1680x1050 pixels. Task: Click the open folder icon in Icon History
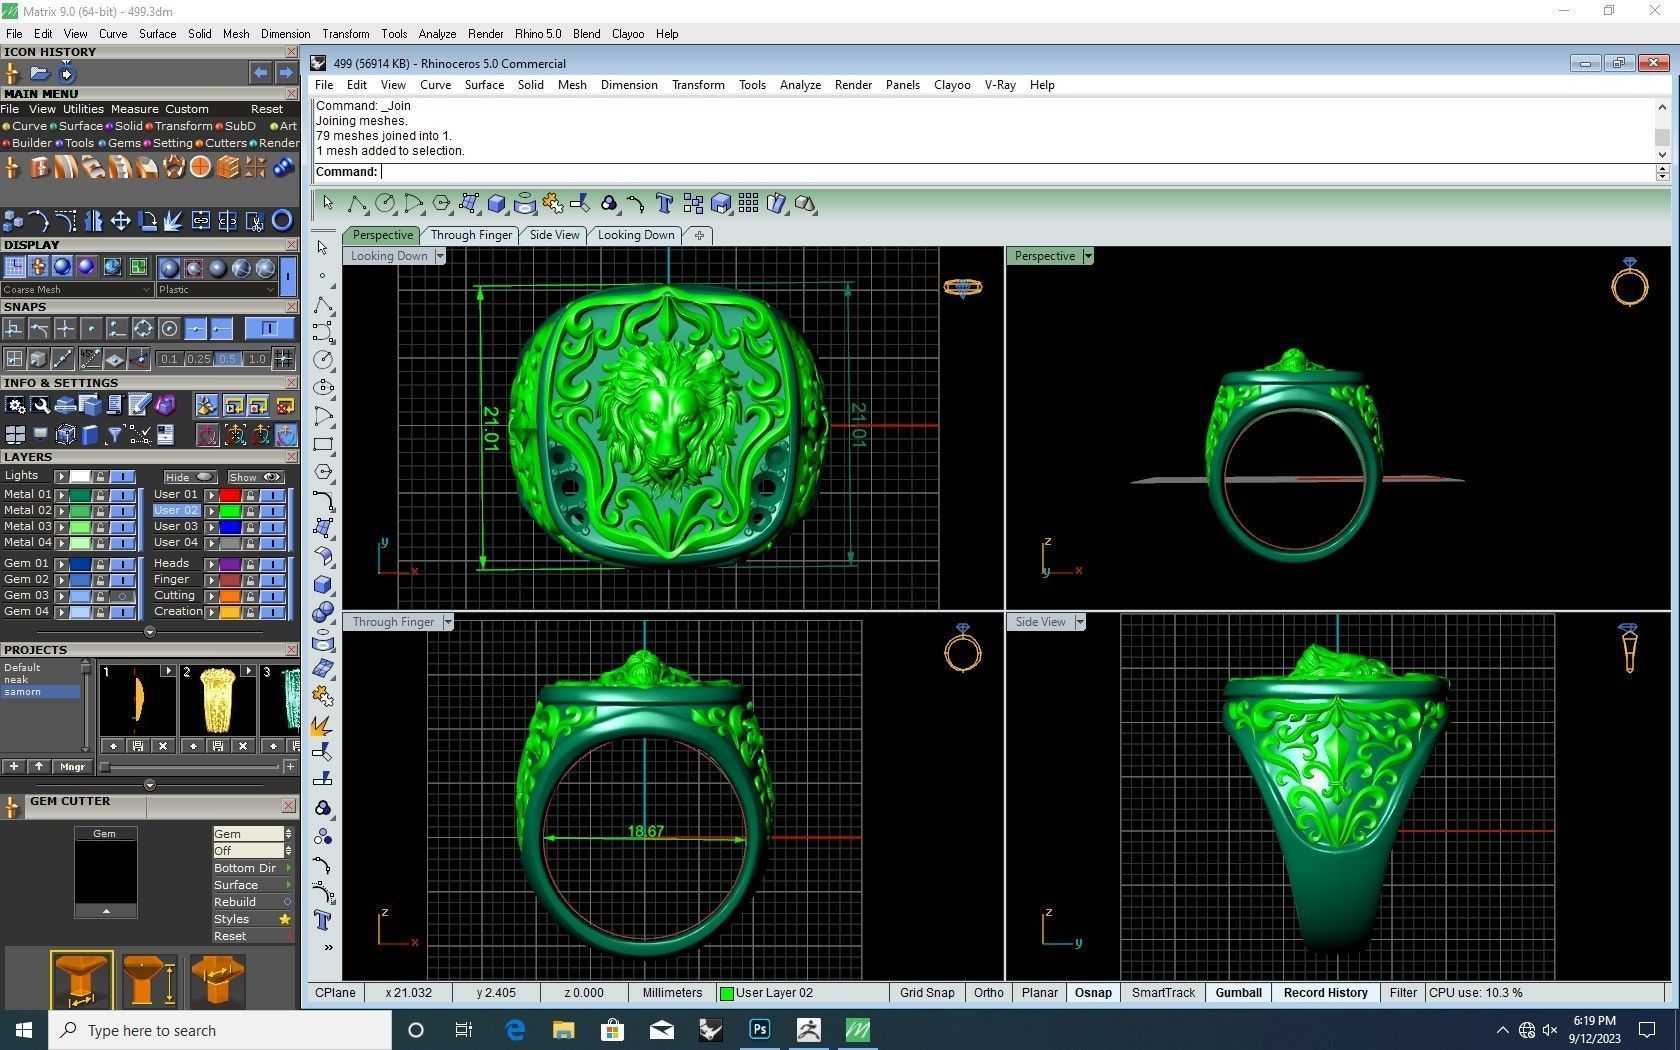pyautogui.click(x=40, y=73)
